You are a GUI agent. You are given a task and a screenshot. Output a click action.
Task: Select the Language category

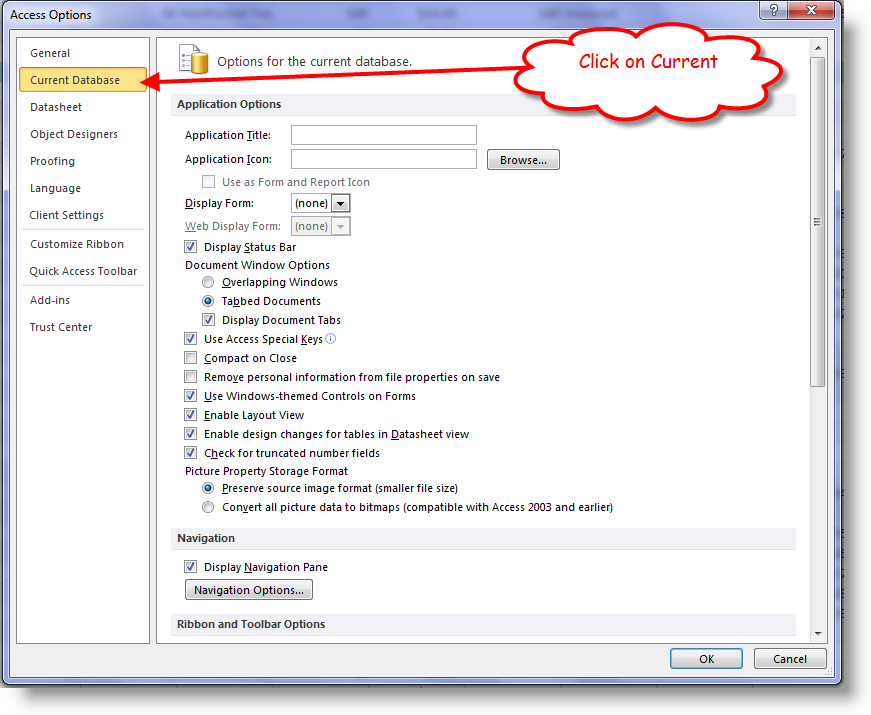click(55, 187)
